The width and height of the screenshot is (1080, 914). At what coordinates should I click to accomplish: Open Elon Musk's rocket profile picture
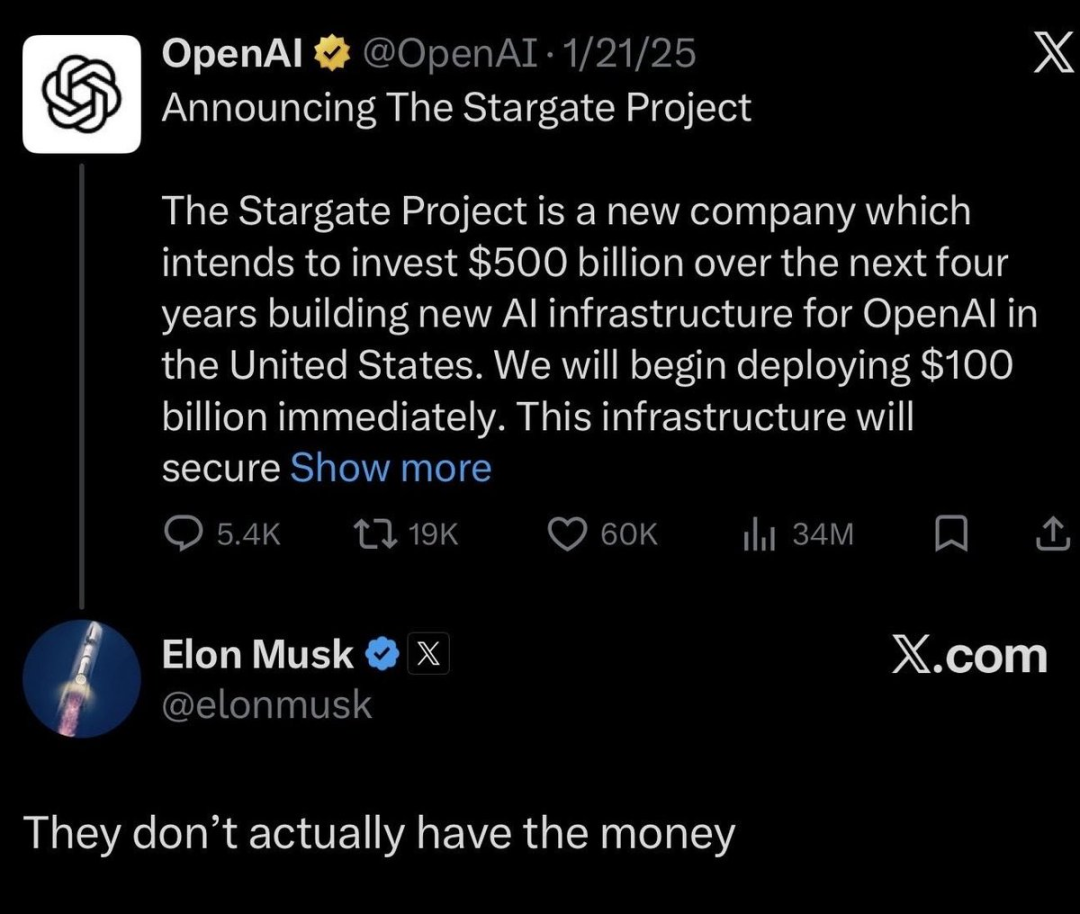click(x=81, y=678)
